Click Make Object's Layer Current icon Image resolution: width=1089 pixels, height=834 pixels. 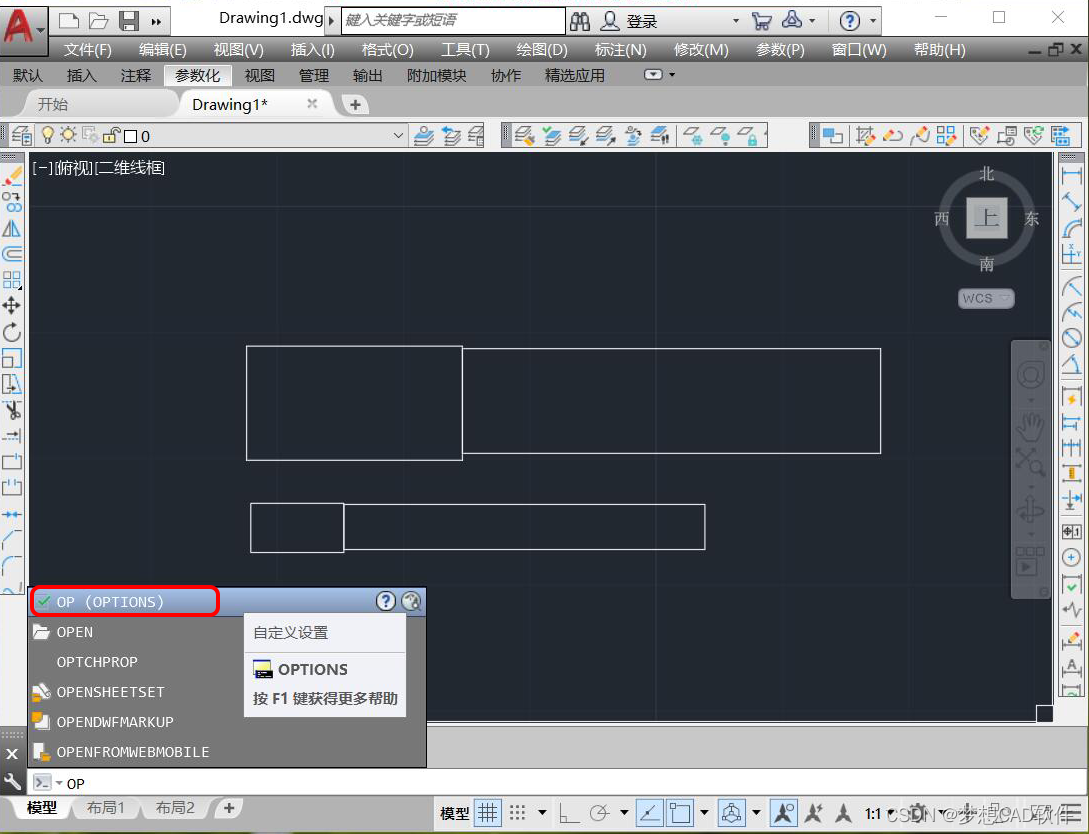(424, 135)
